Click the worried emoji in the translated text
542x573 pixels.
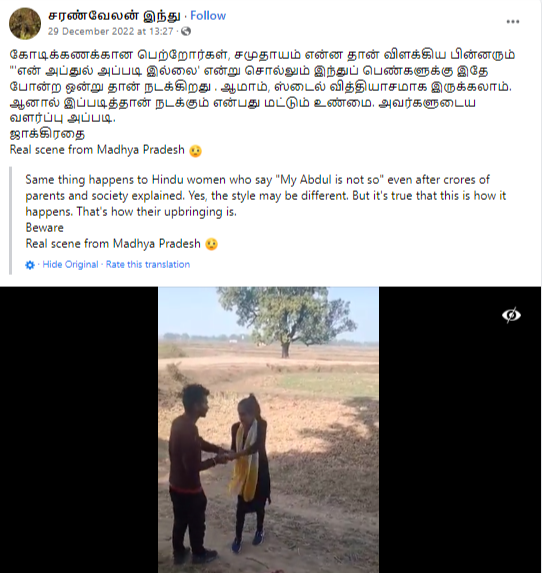click(x=212, y=244)
